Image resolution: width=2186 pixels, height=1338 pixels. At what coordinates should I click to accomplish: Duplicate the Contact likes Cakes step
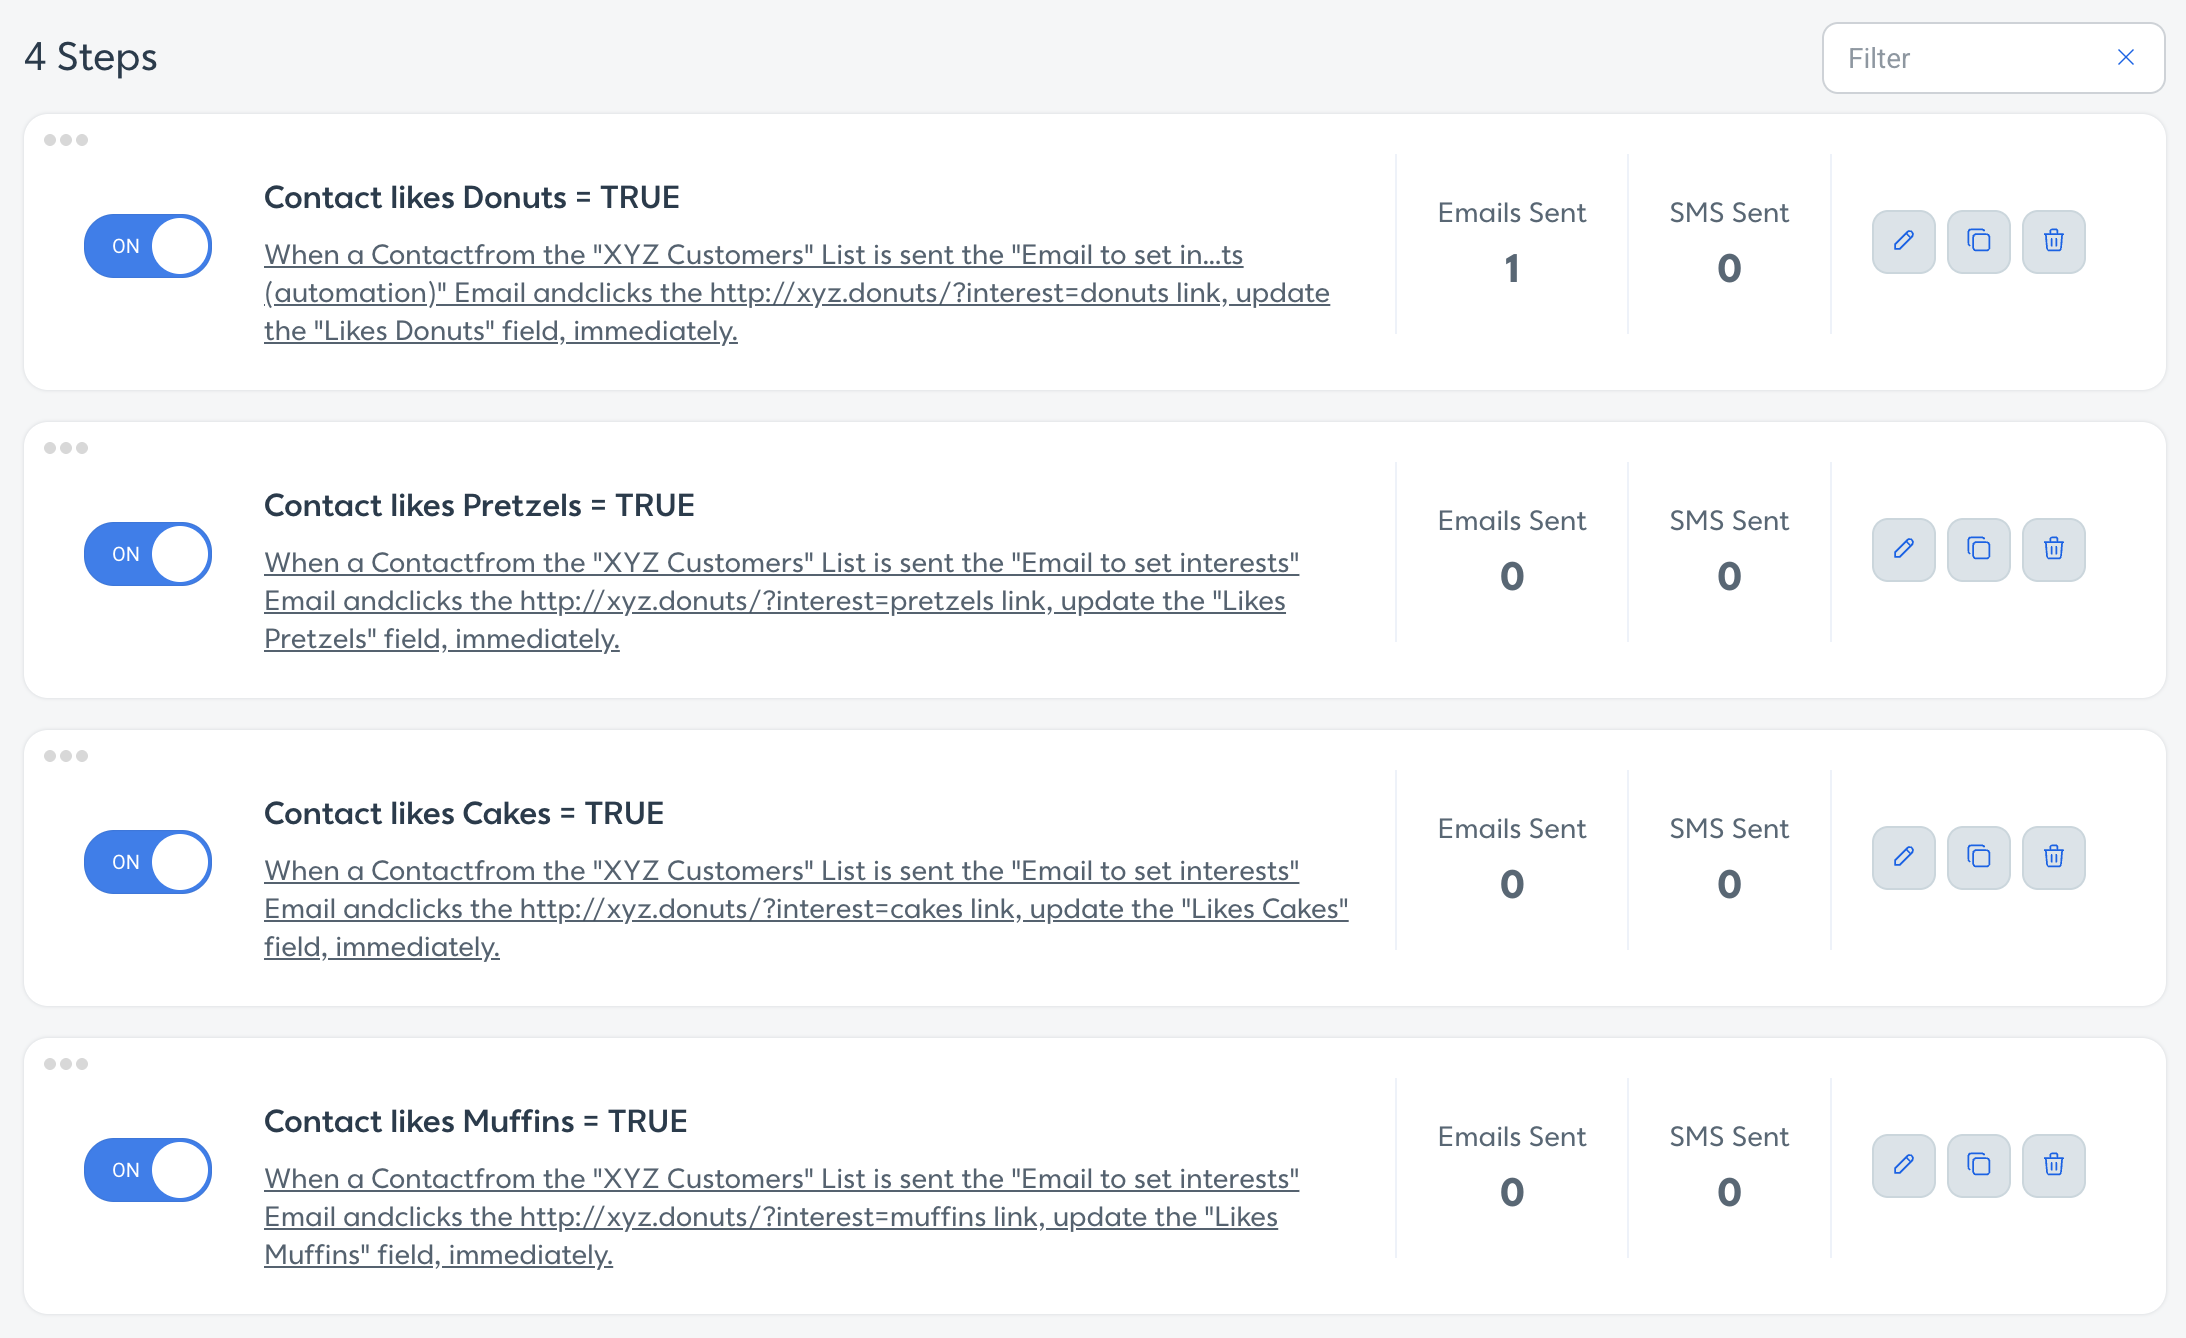pos(1978,857)
